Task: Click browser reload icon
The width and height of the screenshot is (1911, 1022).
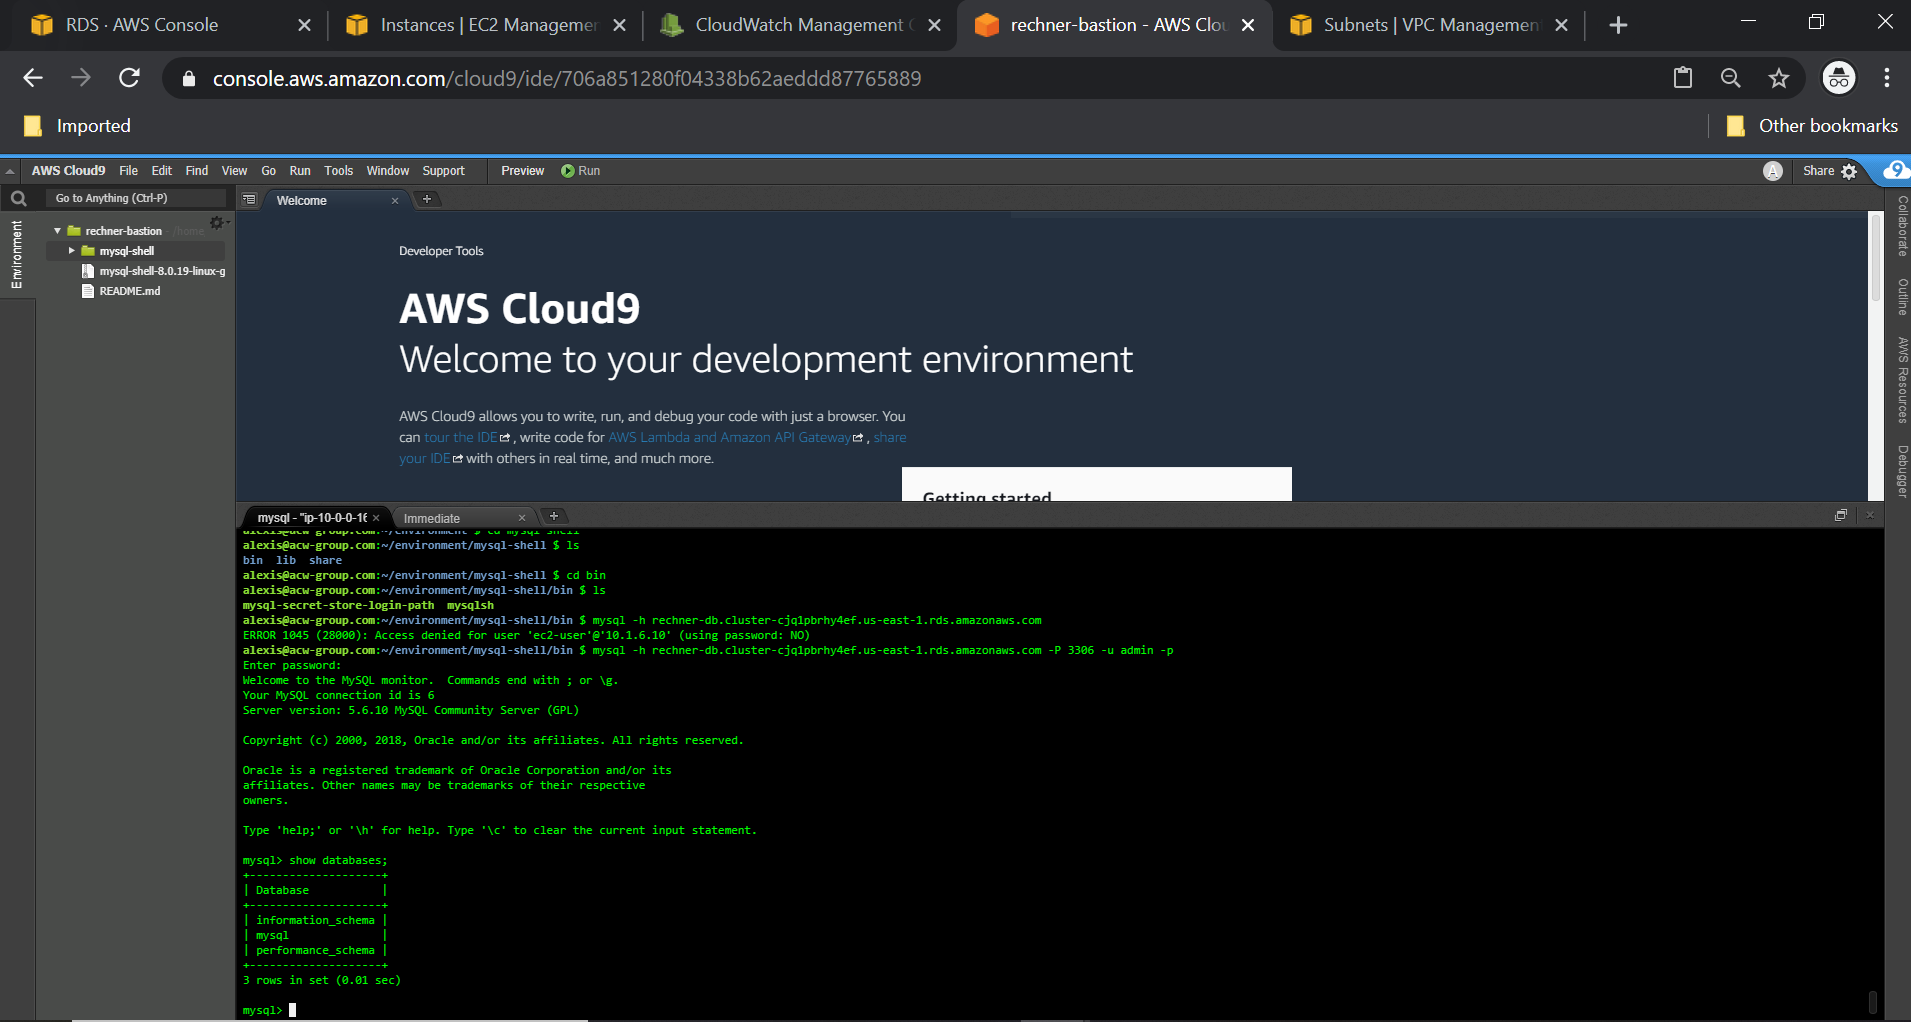Action: pyautogui.click(x=129, y=78)
